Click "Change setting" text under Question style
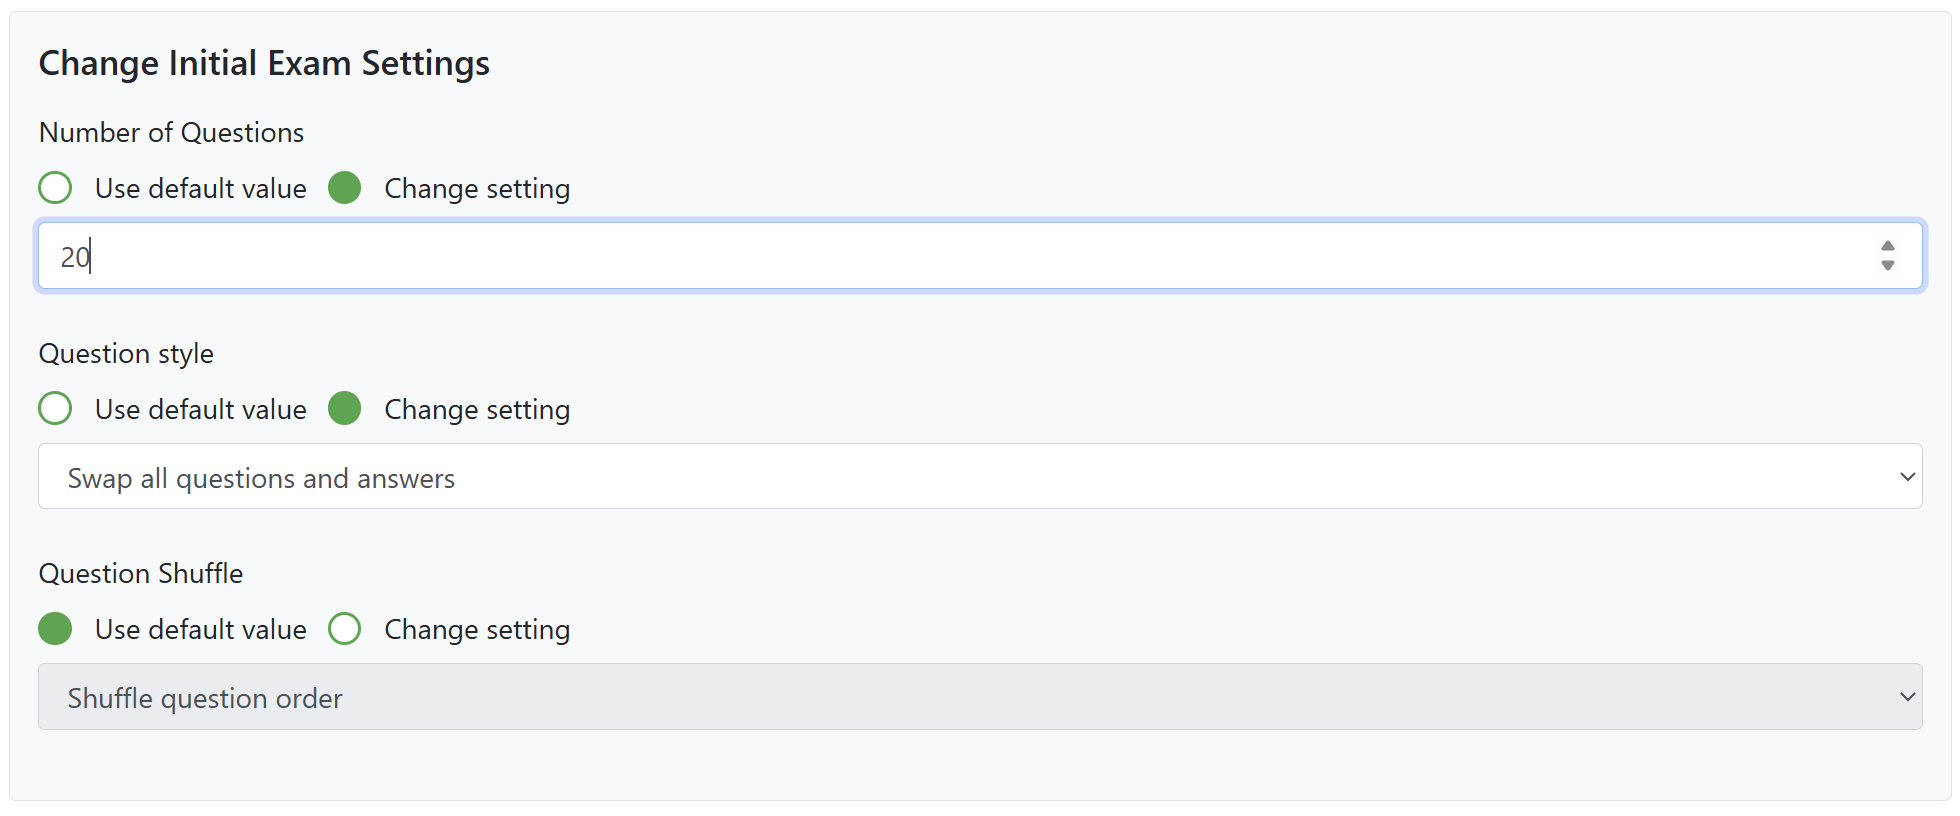1960x816 pixels. [x=477, y=410]
